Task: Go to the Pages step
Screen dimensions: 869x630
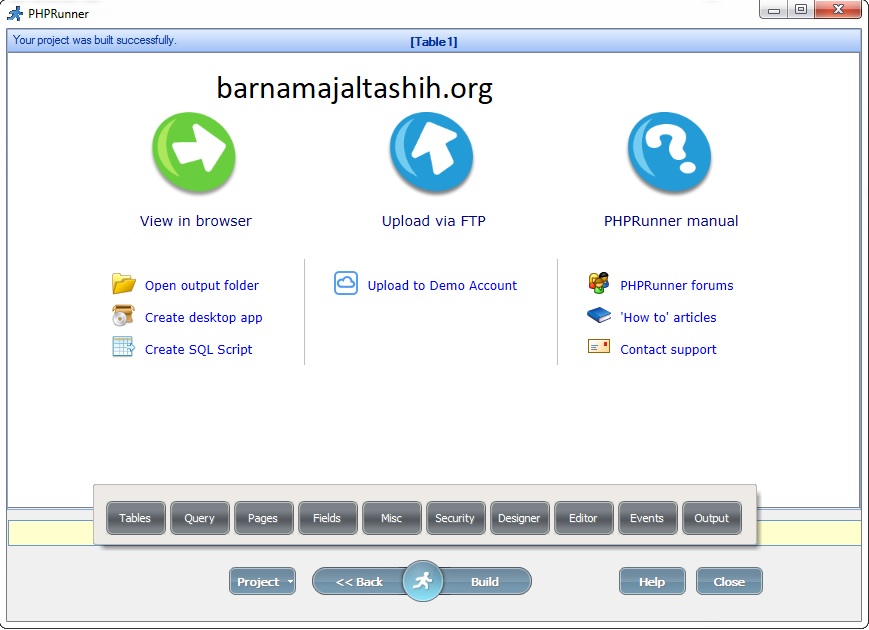Action: [263, 518]
